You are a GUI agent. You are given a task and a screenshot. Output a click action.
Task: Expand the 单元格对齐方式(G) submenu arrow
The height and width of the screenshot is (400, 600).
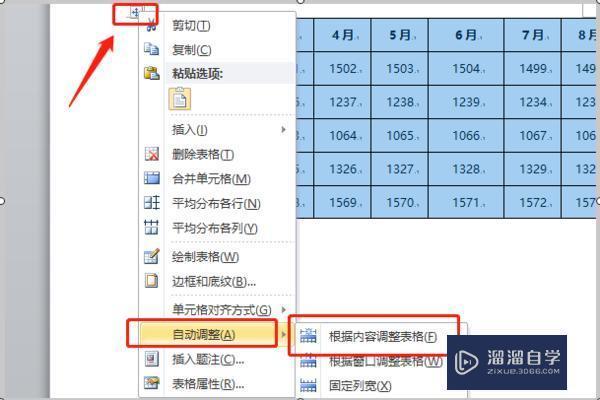coord(283,309)
